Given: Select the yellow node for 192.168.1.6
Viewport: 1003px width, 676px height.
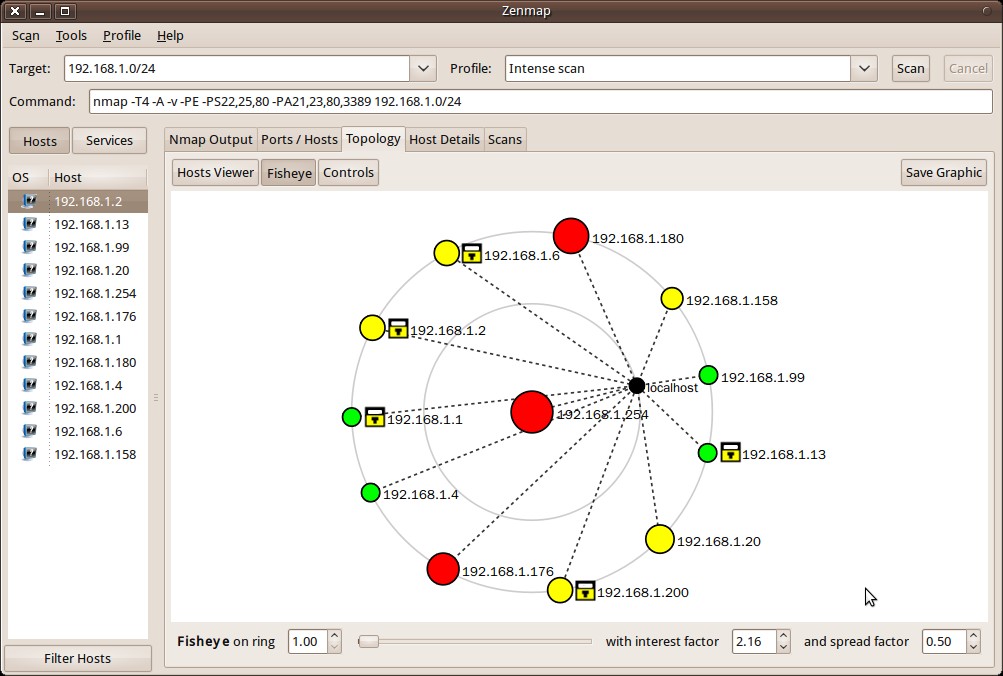Looking at the screenshot, I should [x=446, y=253].
